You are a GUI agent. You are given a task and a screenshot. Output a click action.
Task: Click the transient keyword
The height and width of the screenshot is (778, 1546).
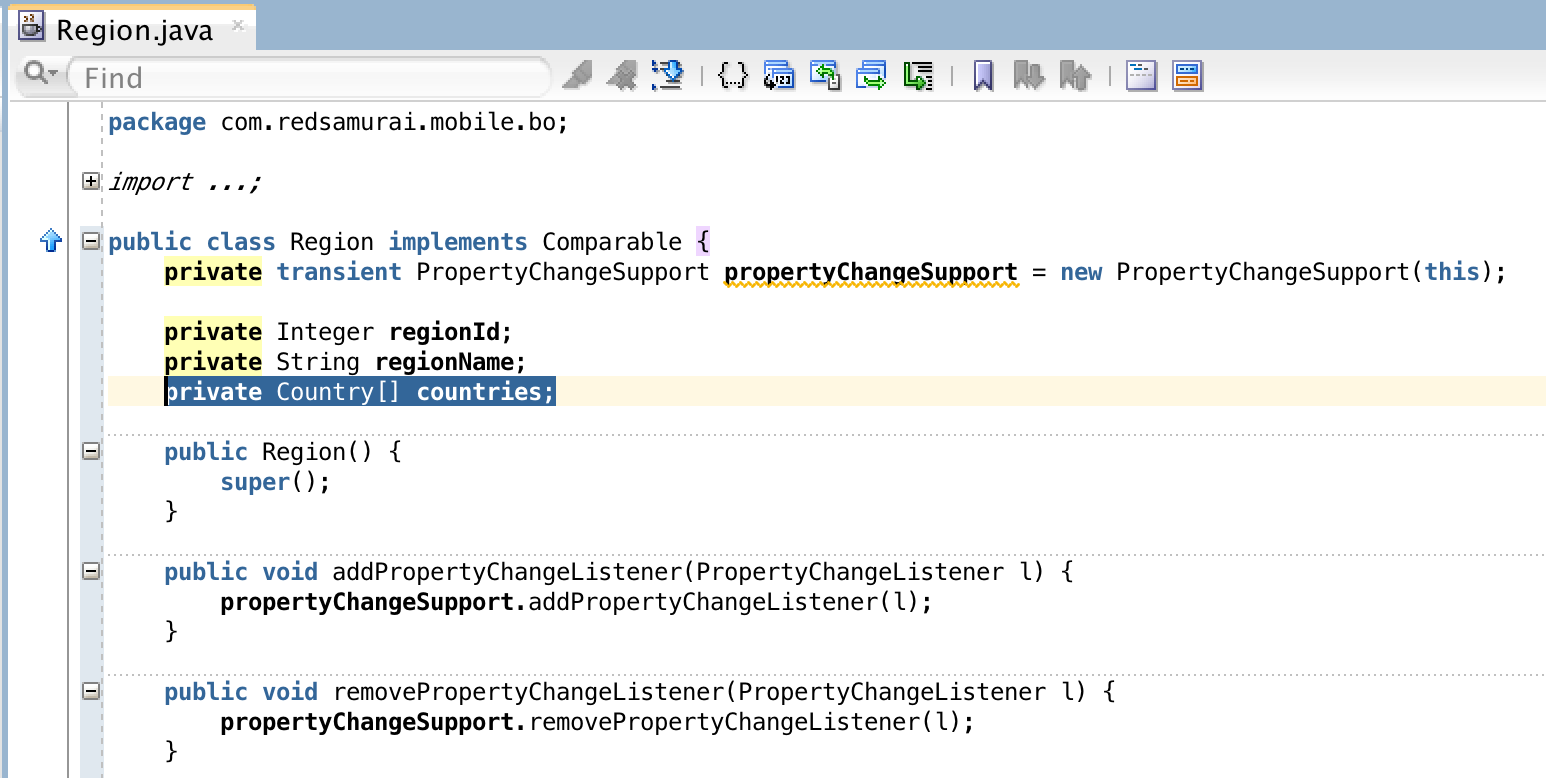pos(339,272)
